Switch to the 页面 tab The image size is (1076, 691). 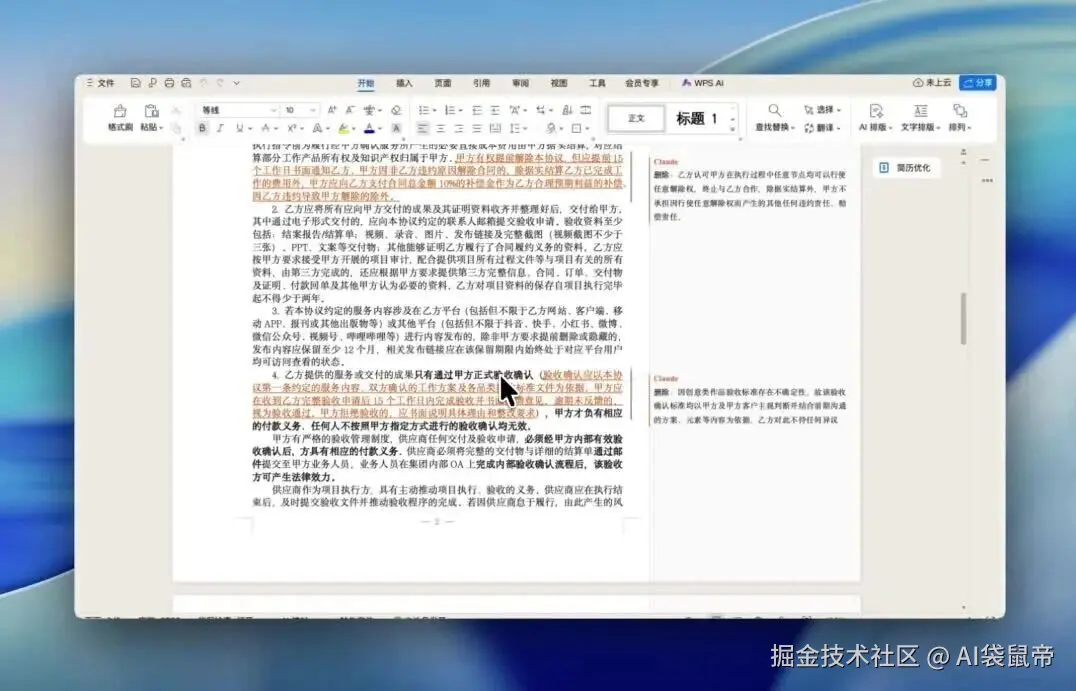443,83
